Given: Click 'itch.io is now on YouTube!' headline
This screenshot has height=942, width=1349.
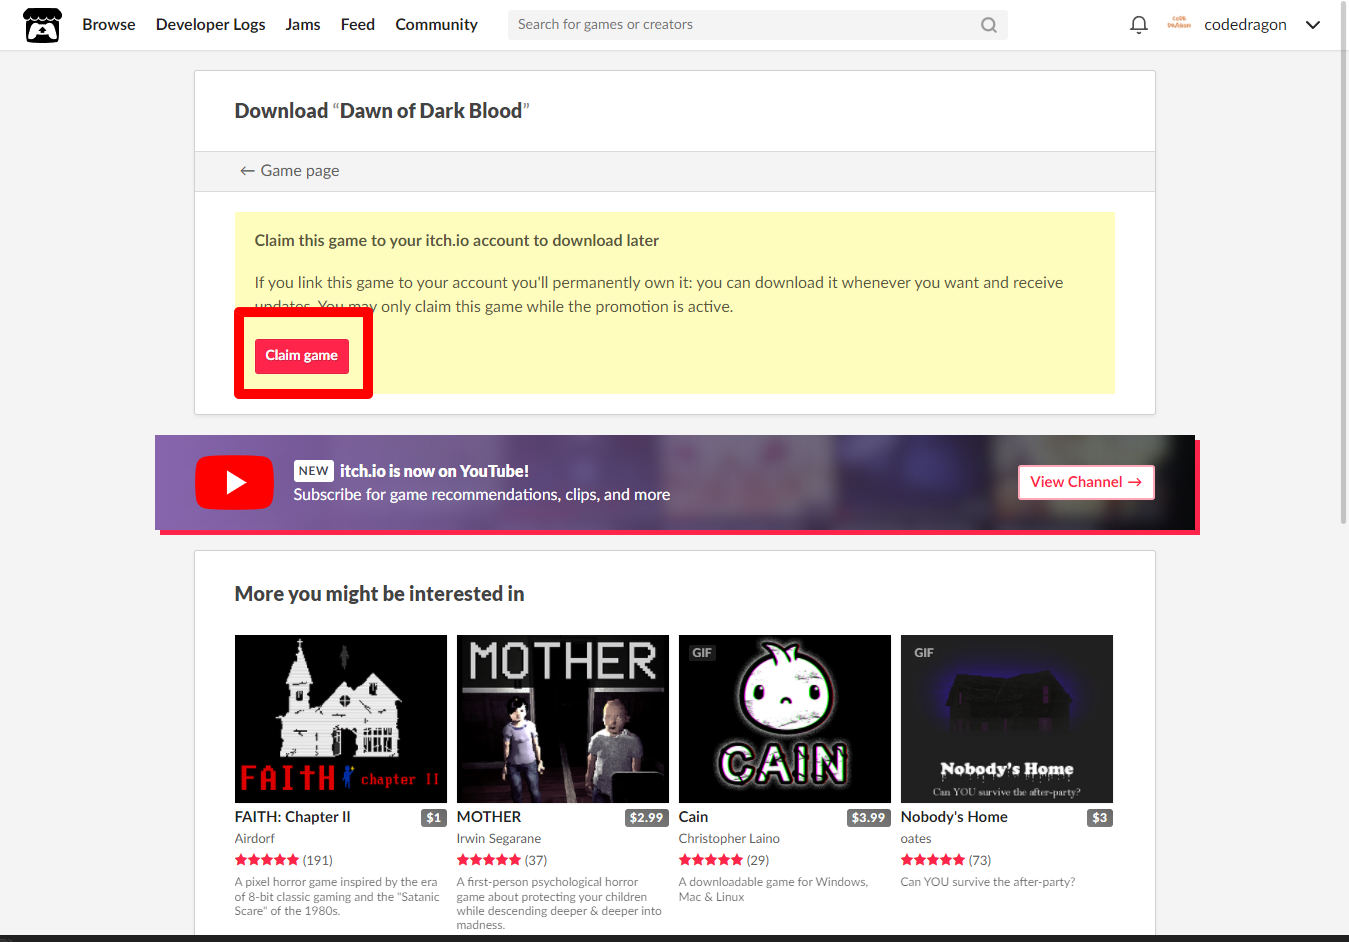Looking at the screenshot, I should point(434,471).
